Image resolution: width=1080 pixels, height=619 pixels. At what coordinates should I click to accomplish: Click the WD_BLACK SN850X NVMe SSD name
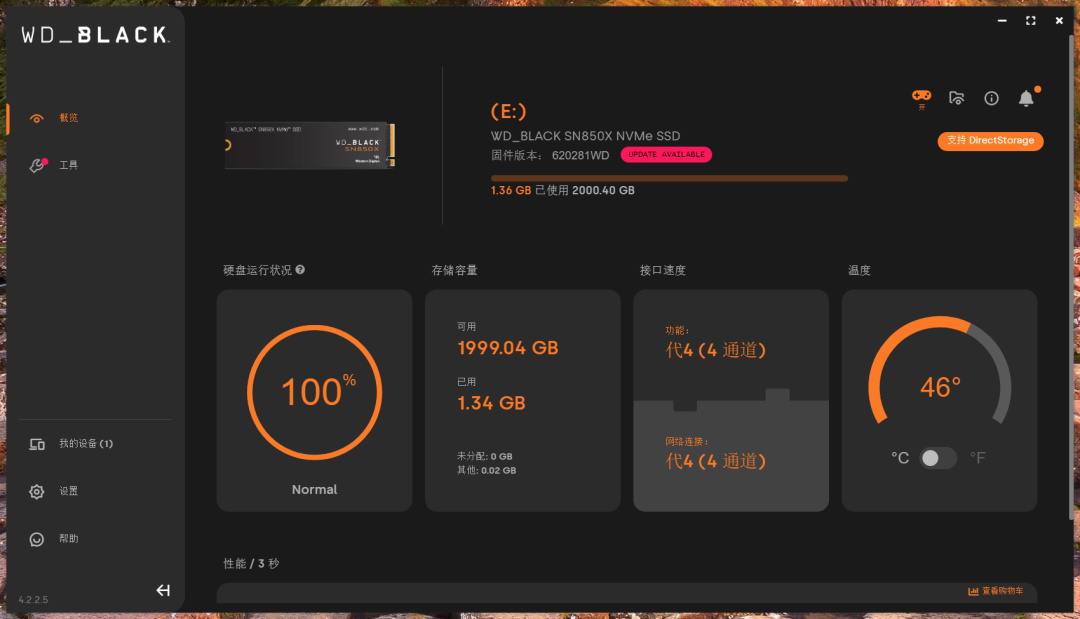[585, 136]
